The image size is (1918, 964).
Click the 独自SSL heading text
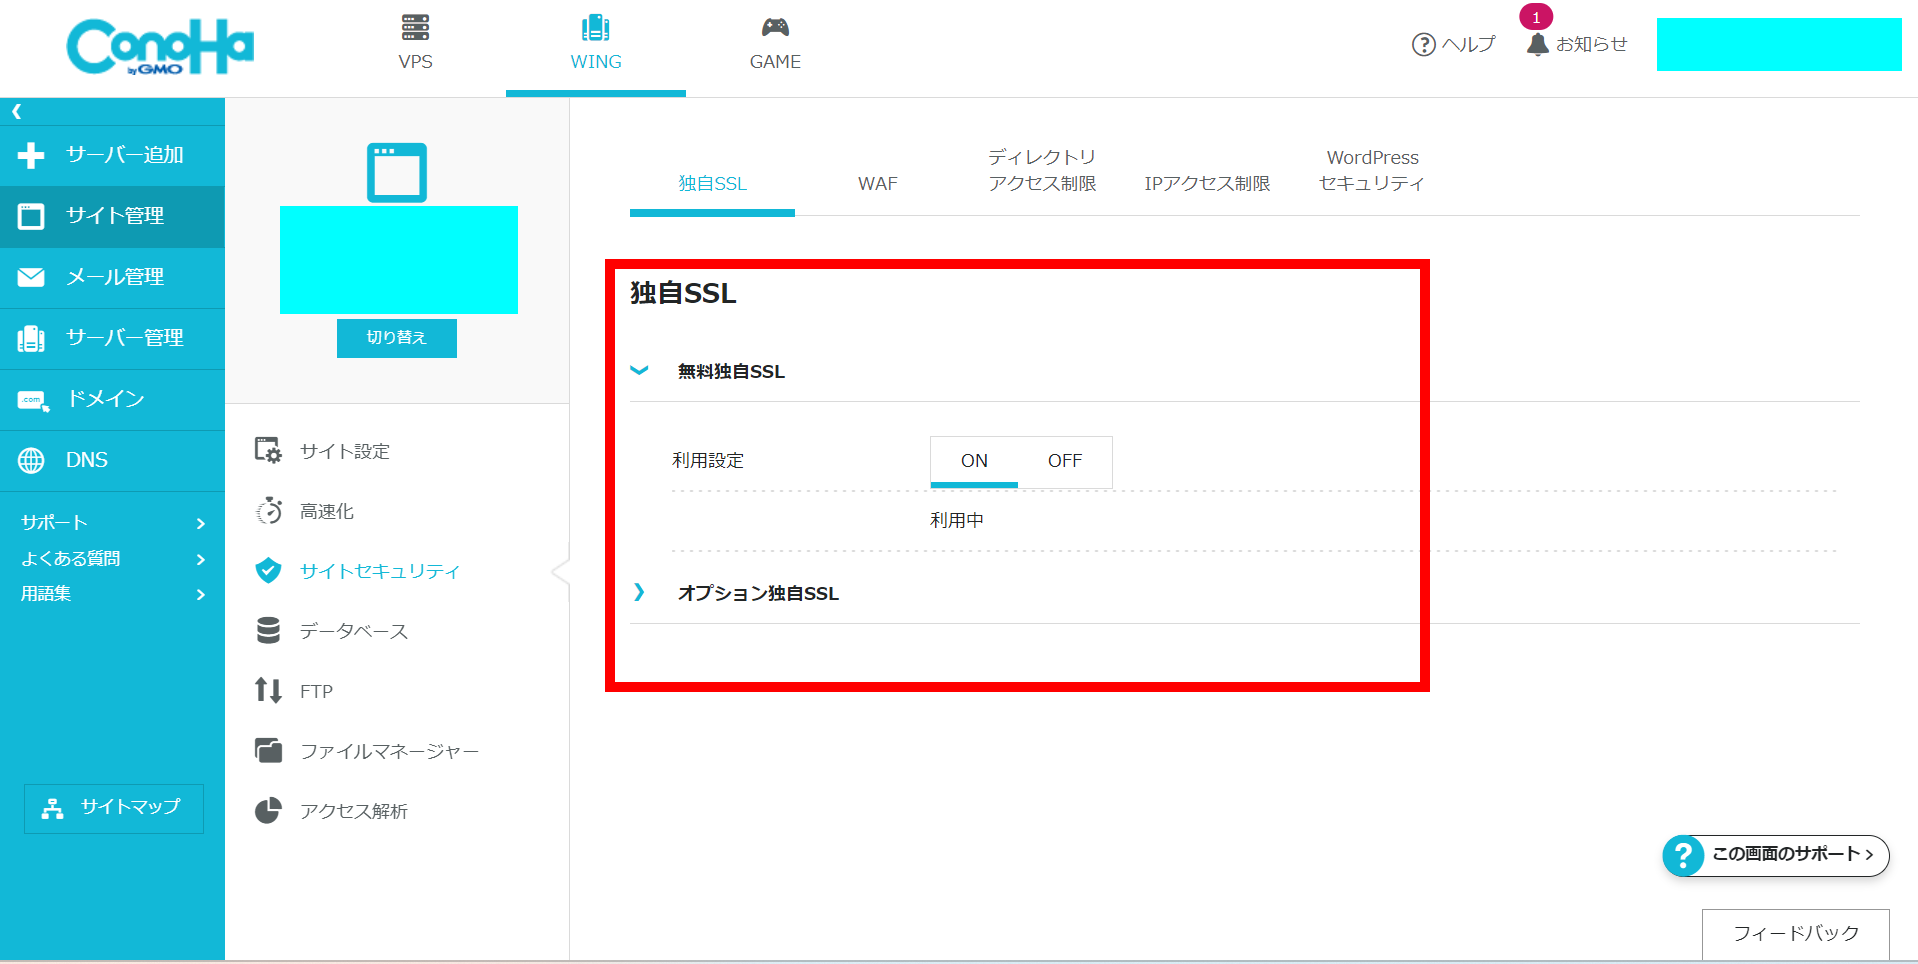683,293
